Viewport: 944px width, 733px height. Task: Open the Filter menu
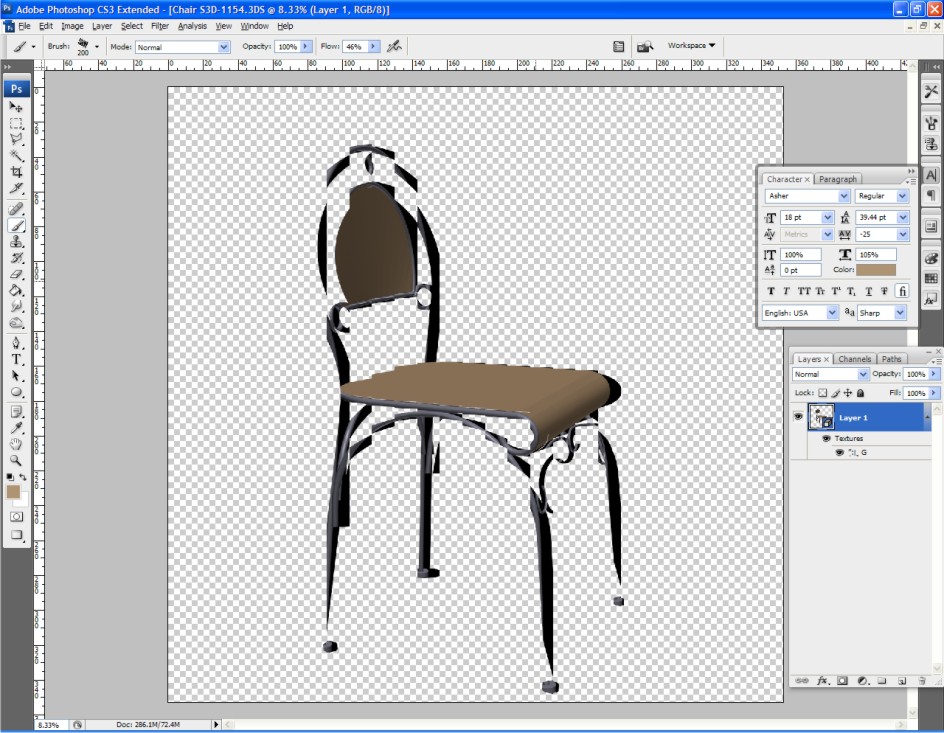[160, 26]
